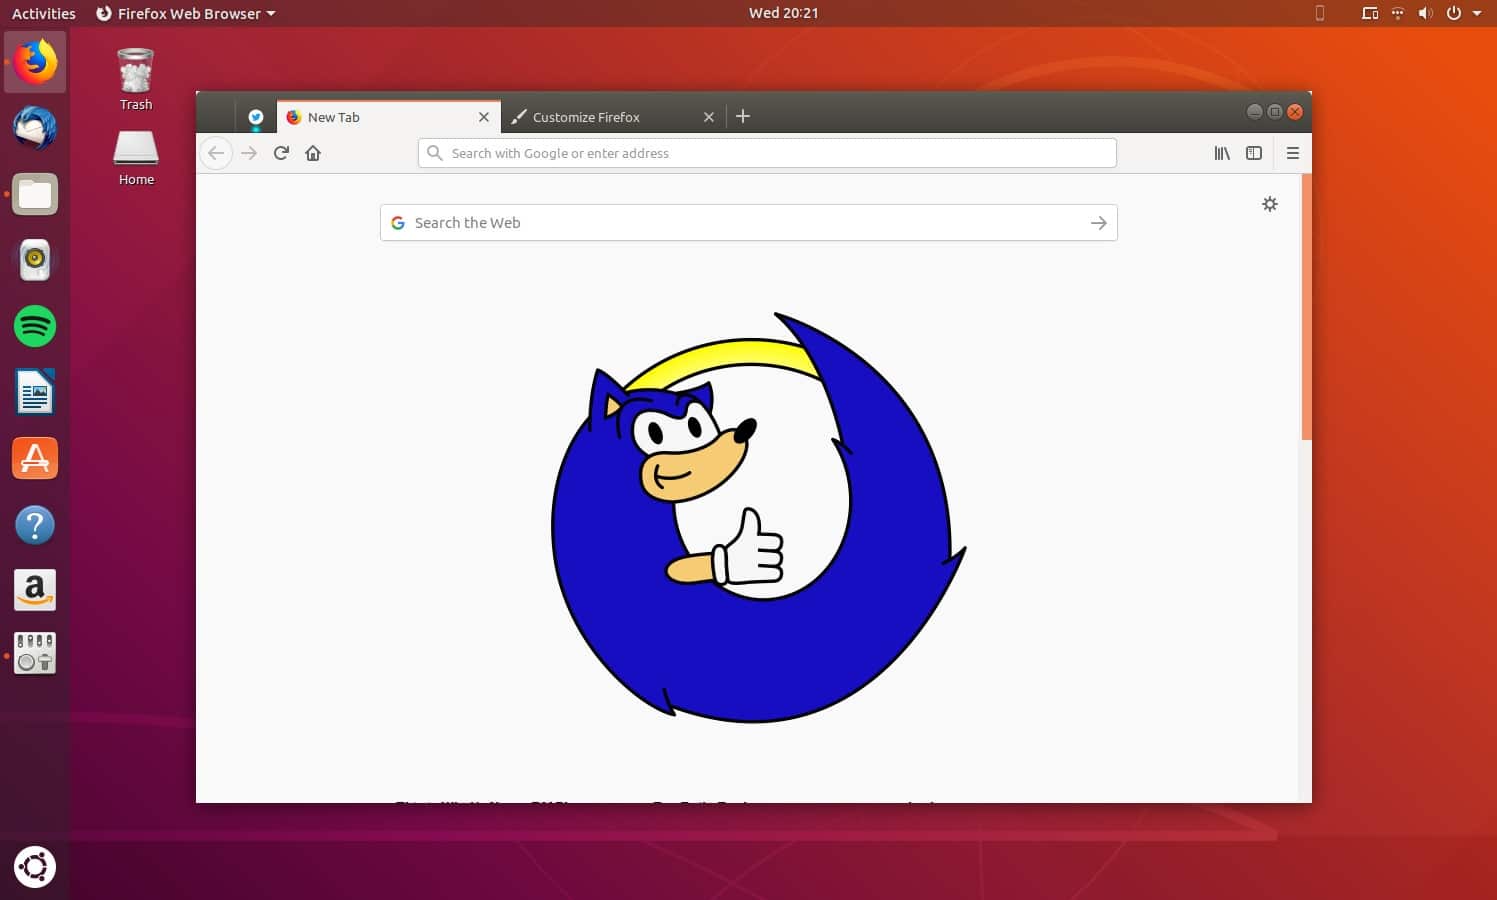Open the Firefox home page button
This screenshot has height=900, width=1497.
pos(313,153)
